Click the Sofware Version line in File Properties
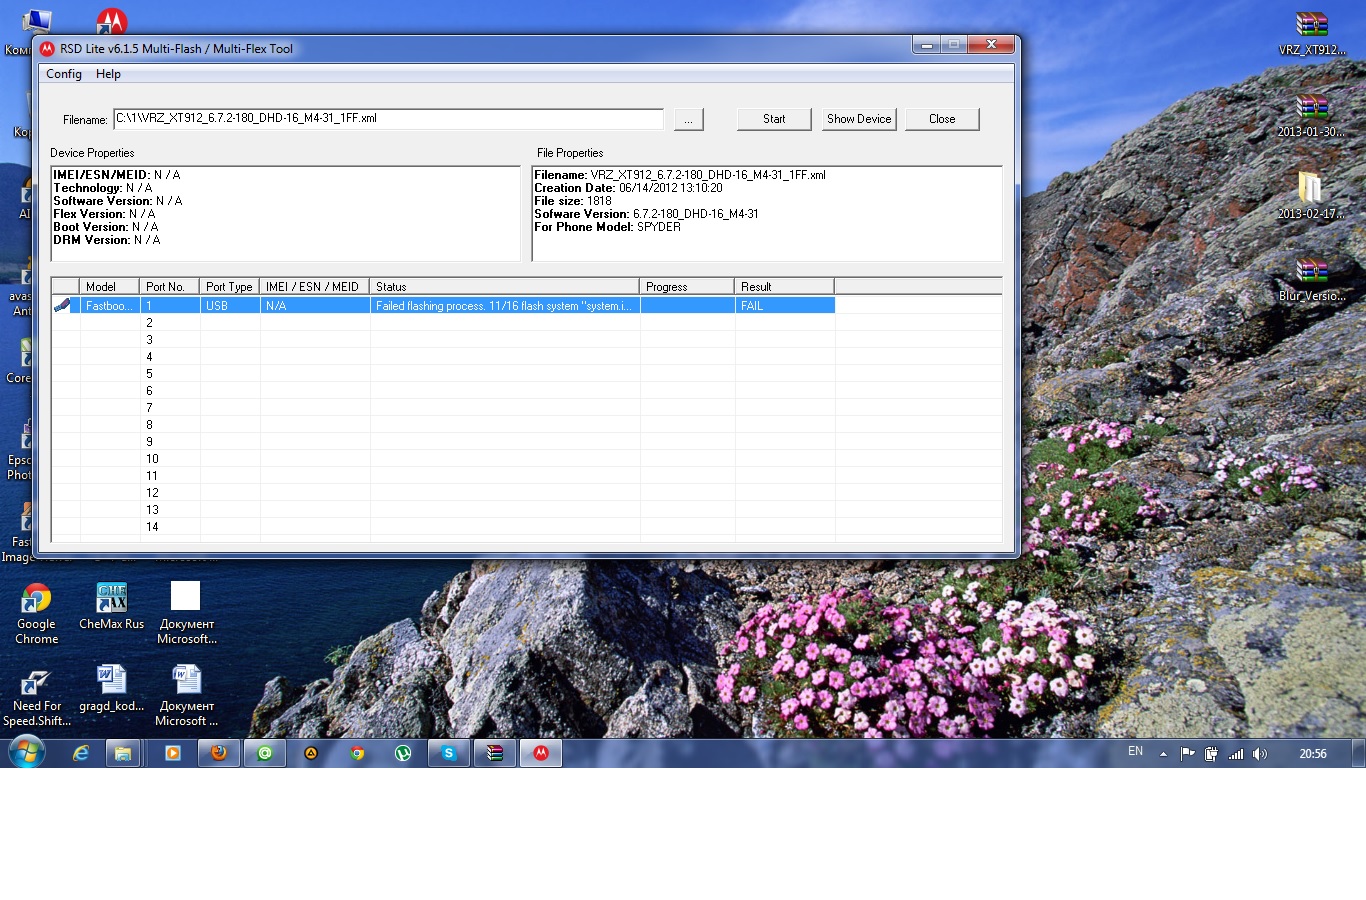The width and height of the screenshot is (1366, 900). pos(646,214)
